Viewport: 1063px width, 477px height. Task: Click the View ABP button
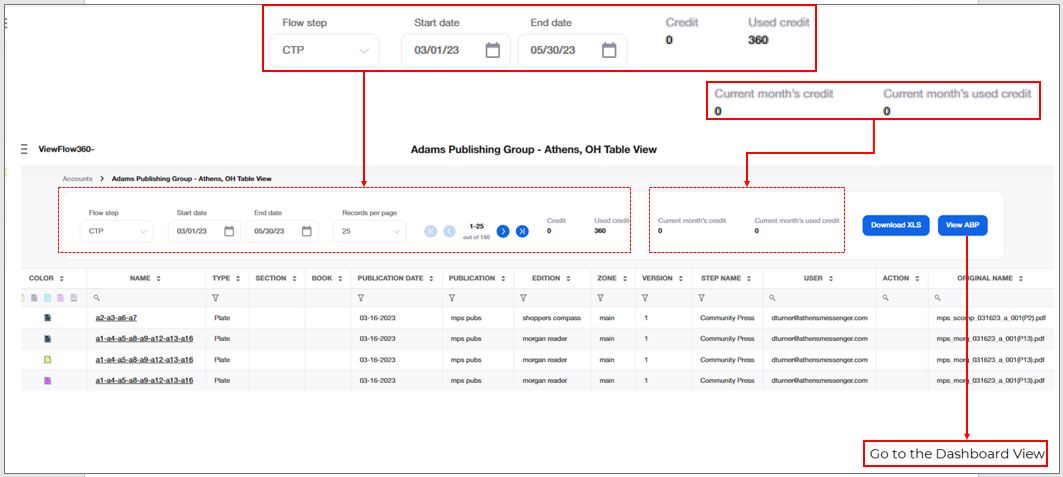click(x=963, y=225)
